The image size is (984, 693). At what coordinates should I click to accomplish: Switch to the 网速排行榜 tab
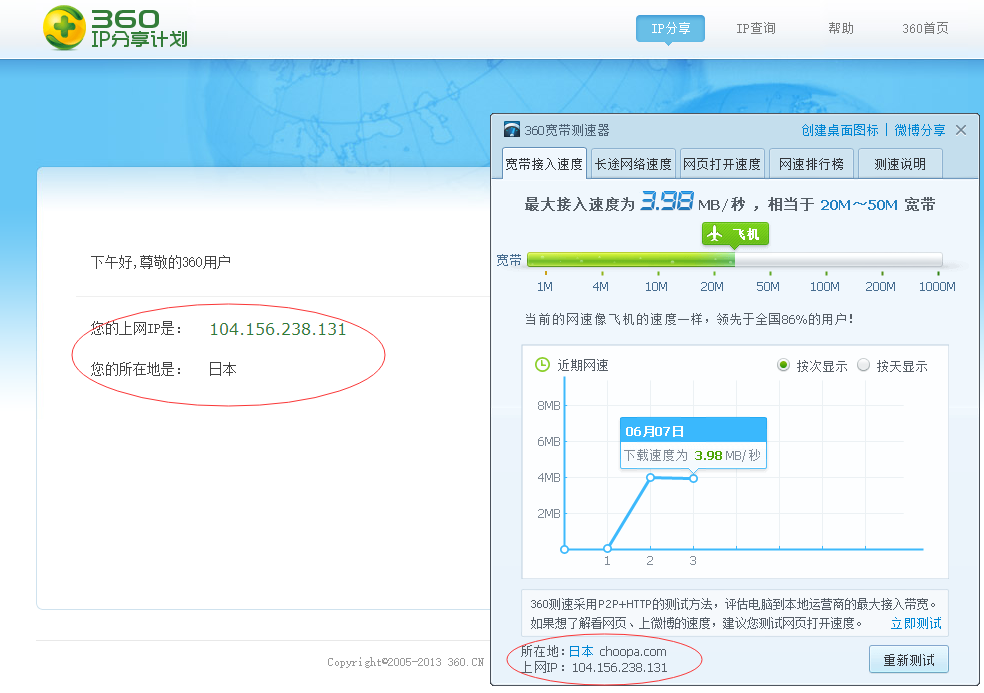(811, 164)
